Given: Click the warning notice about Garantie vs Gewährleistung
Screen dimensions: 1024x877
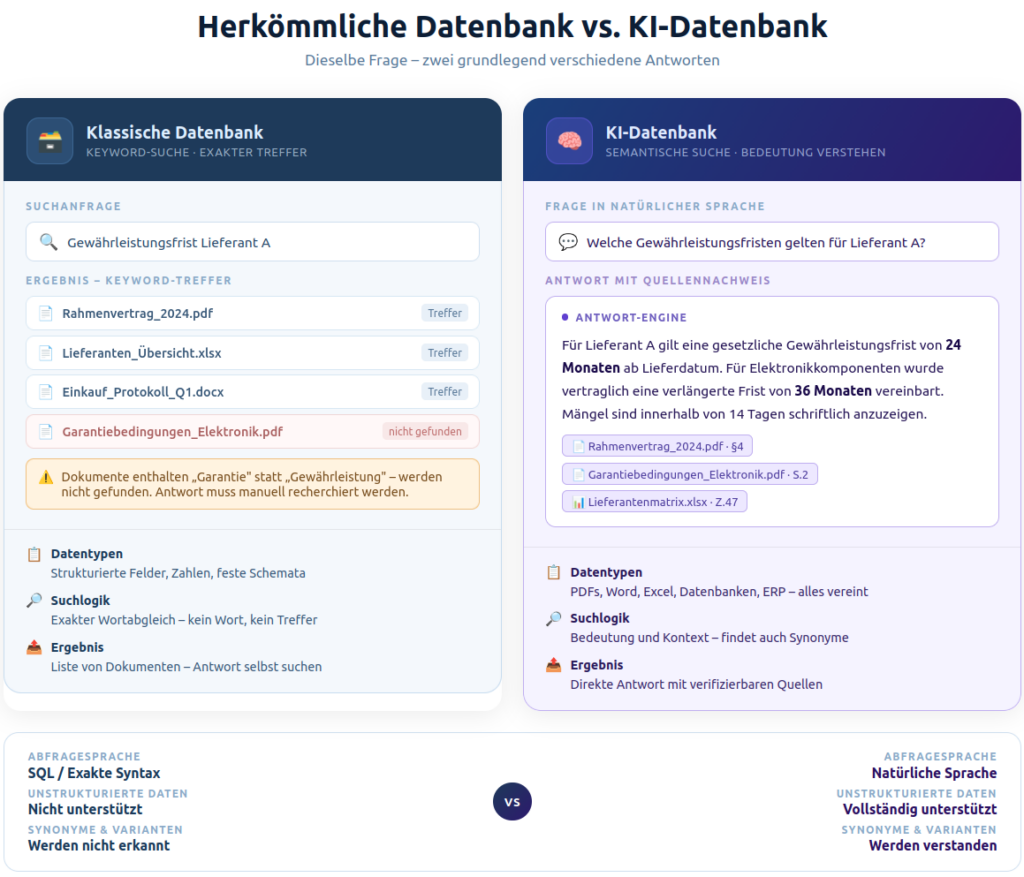Looking at the screenshot, I should (253, 484).
